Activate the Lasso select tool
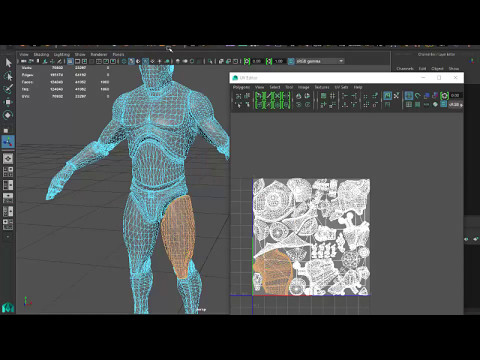The width and height of the screenshot is (480, 360). pyautogui.click(x=8, y=76)
